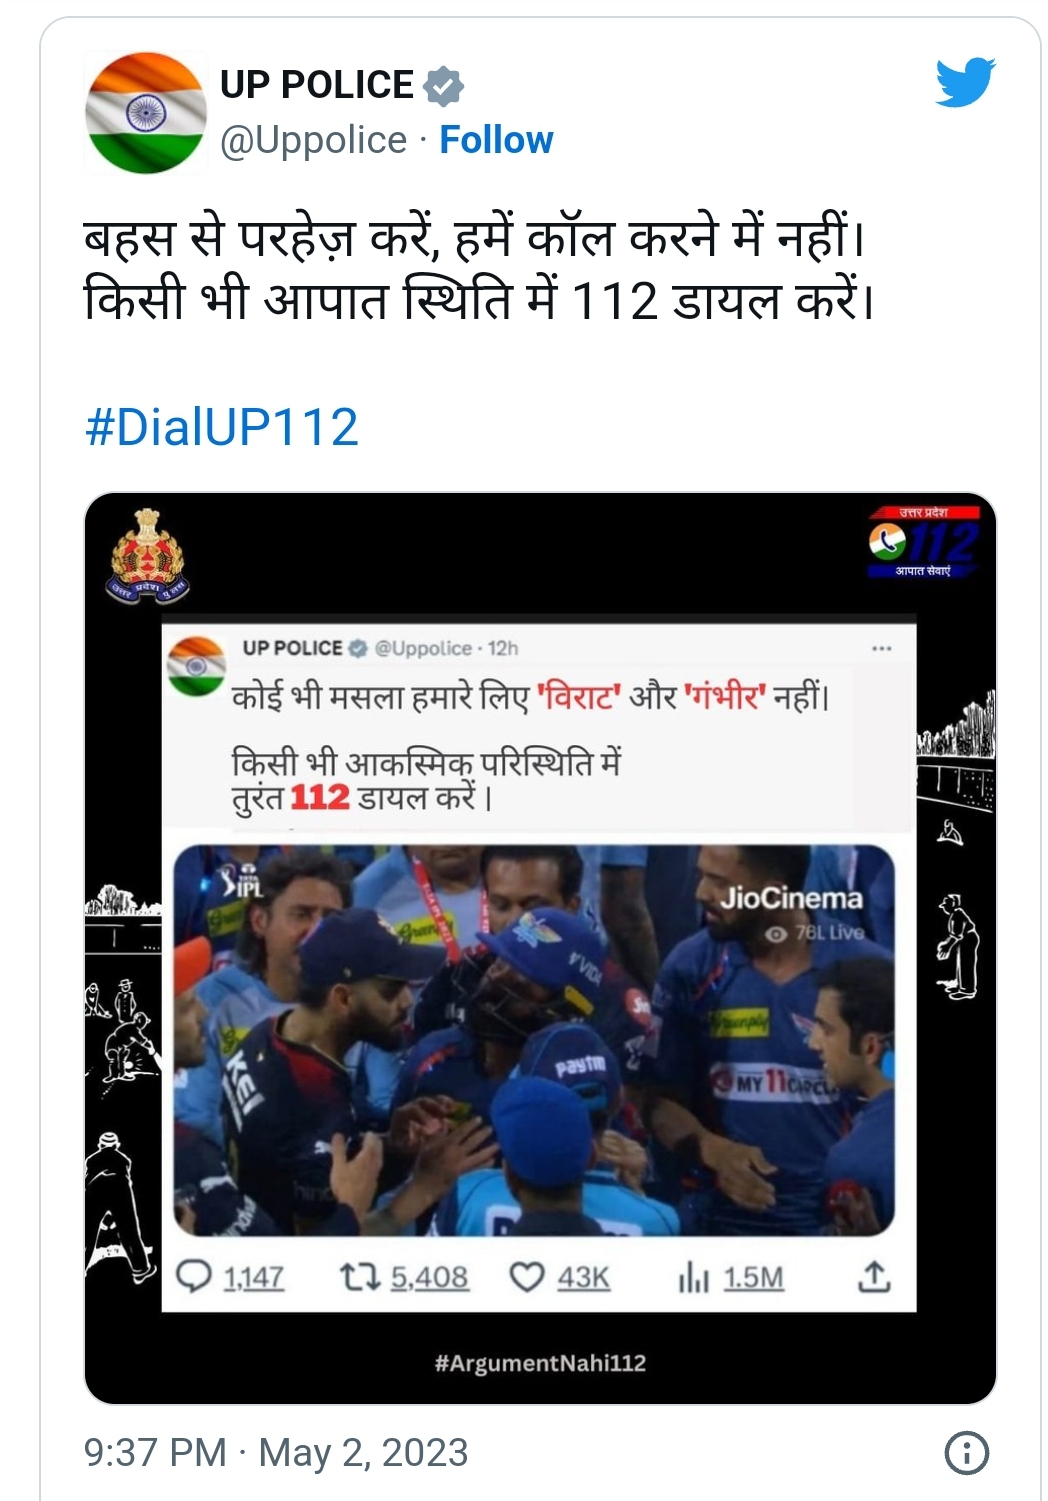Click the share upload icon in embedded tweet
Screen dimensions: 1048x1501
(x=874, y=1276)
